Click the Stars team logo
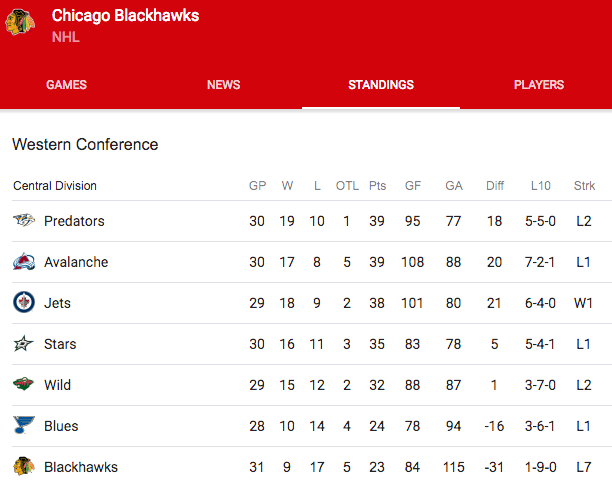 [24, 344]
